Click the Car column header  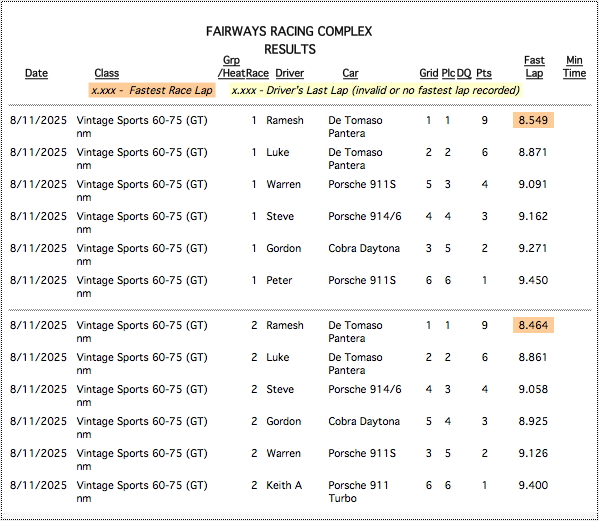point(350,73)
